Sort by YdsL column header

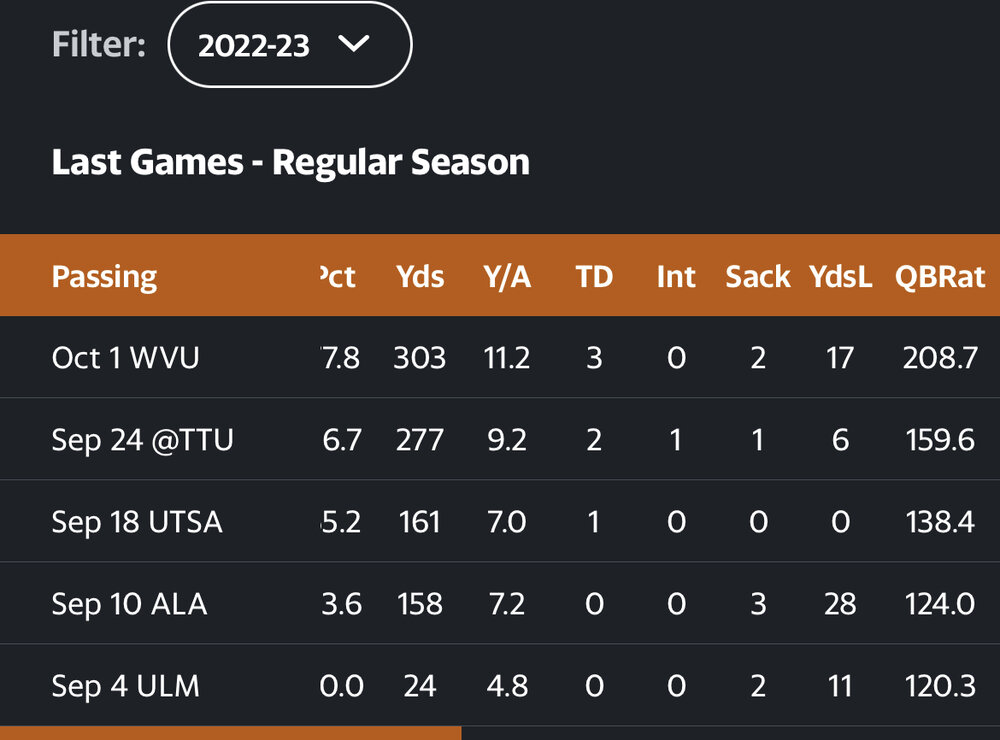(841, 276)
